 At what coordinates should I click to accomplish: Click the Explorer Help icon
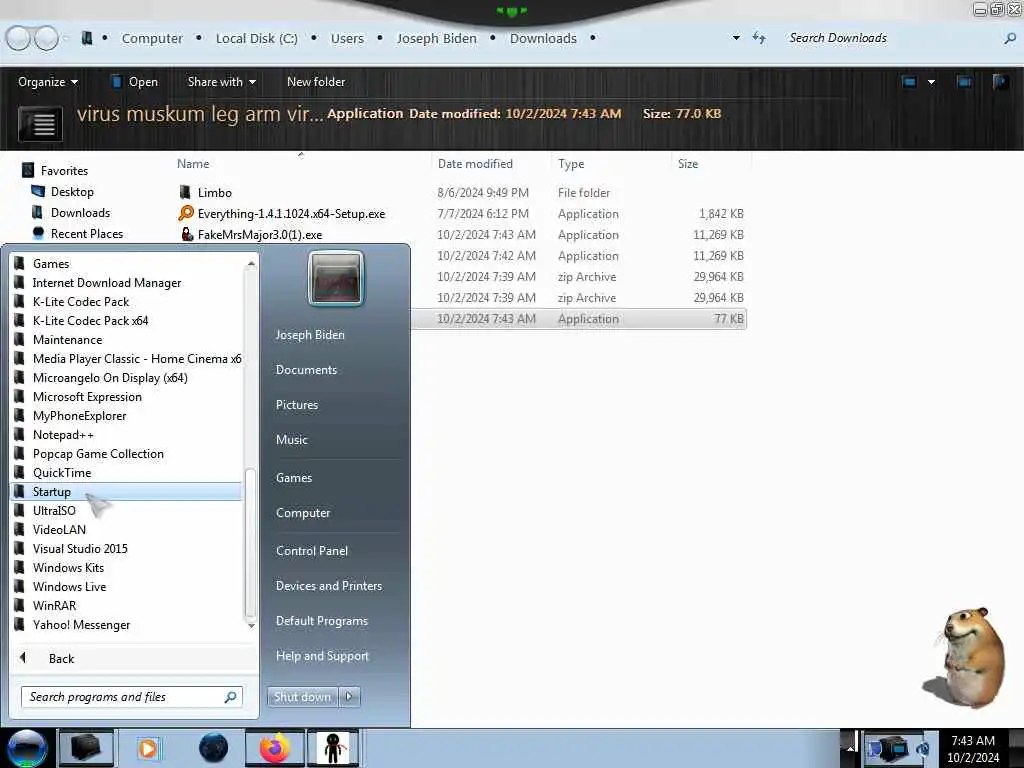pyautogui.click(x=999, y=82)
